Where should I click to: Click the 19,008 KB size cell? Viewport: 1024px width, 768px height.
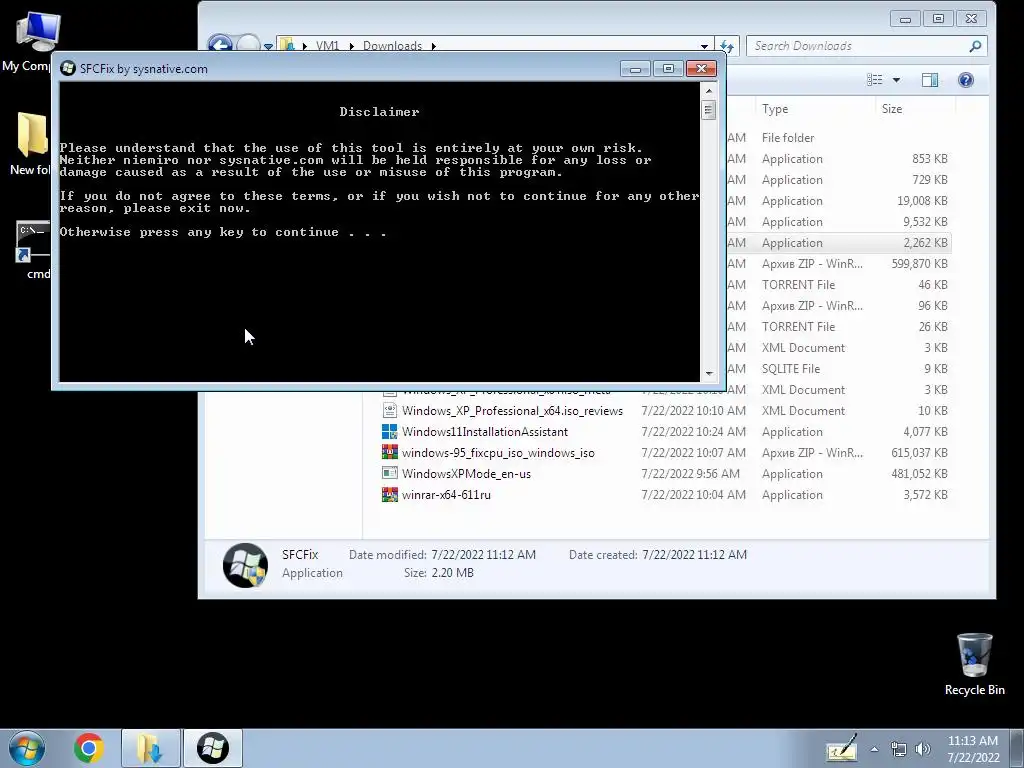click(921, 200)
